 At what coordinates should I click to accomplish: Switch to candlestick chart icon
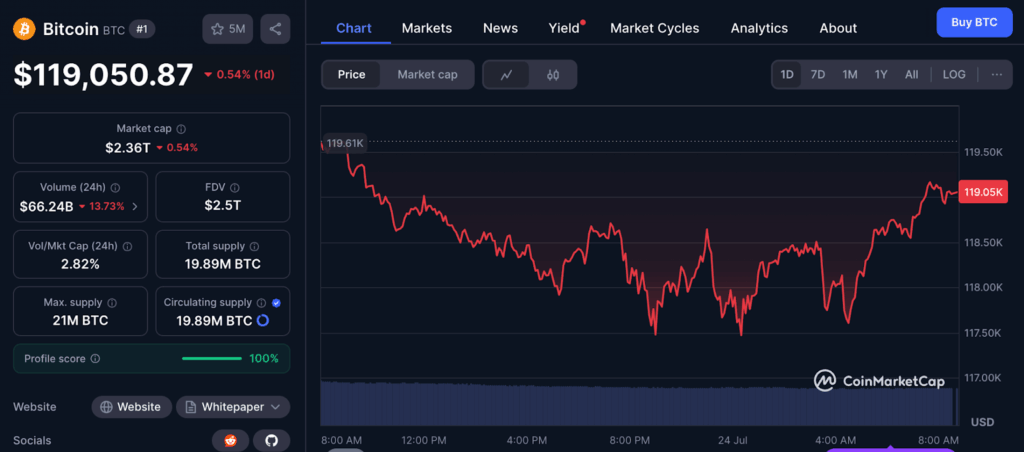(x=553, y=75)
